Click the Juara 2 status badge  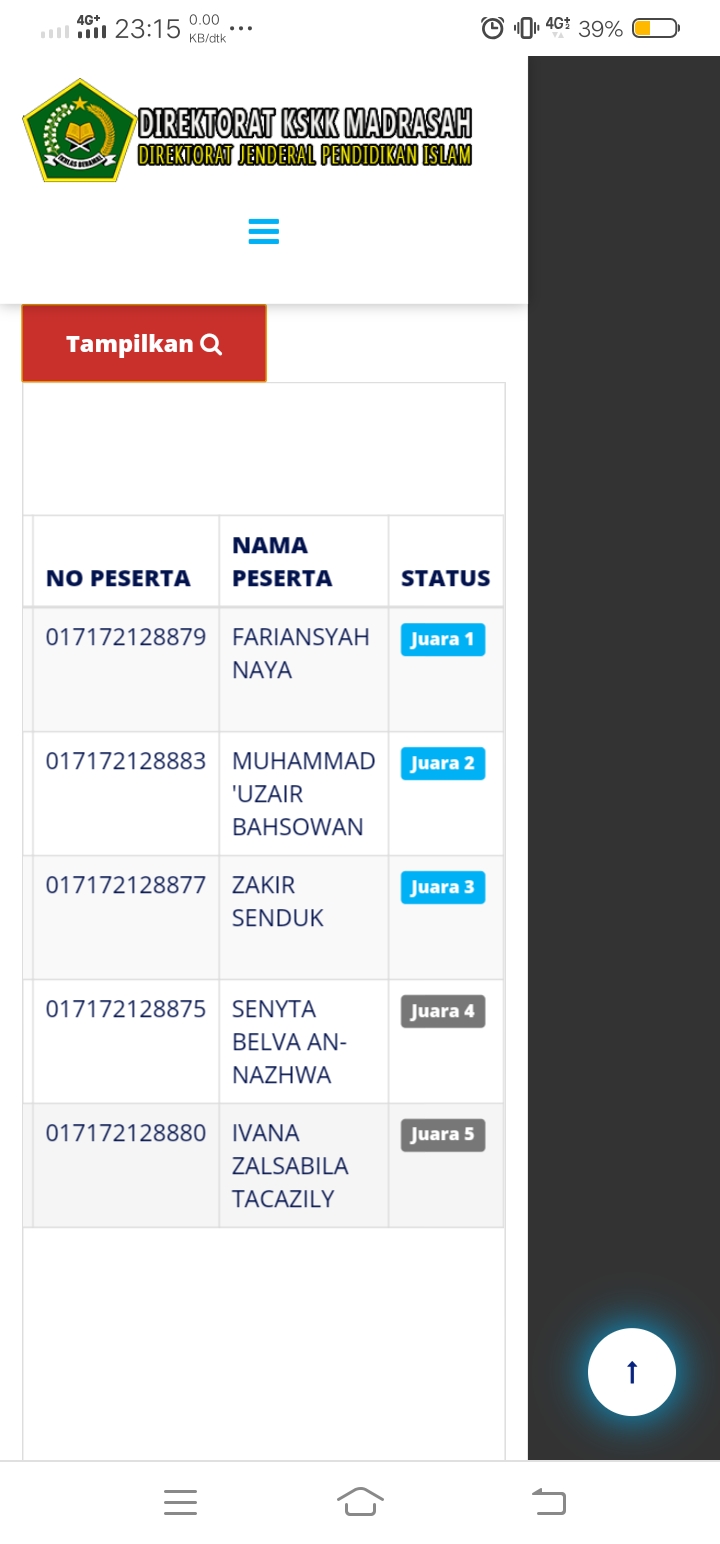(442, 764)
